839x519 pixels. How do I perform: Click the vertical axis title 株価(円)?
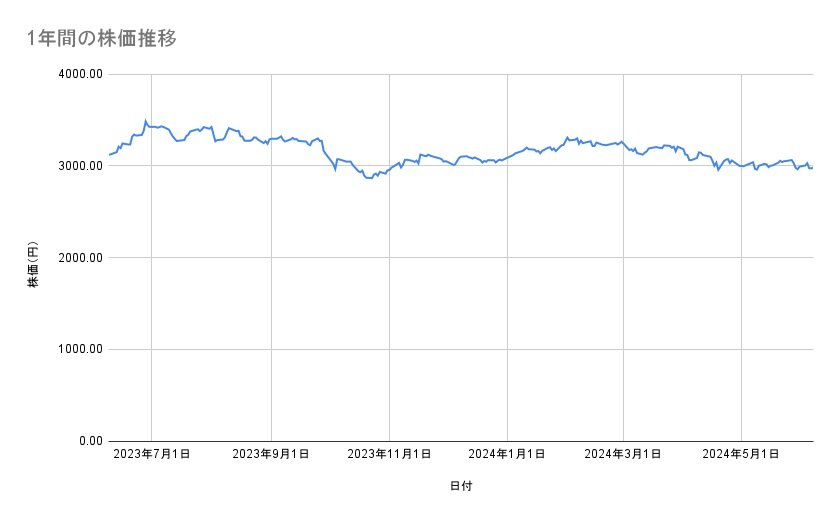coord(32,266)
